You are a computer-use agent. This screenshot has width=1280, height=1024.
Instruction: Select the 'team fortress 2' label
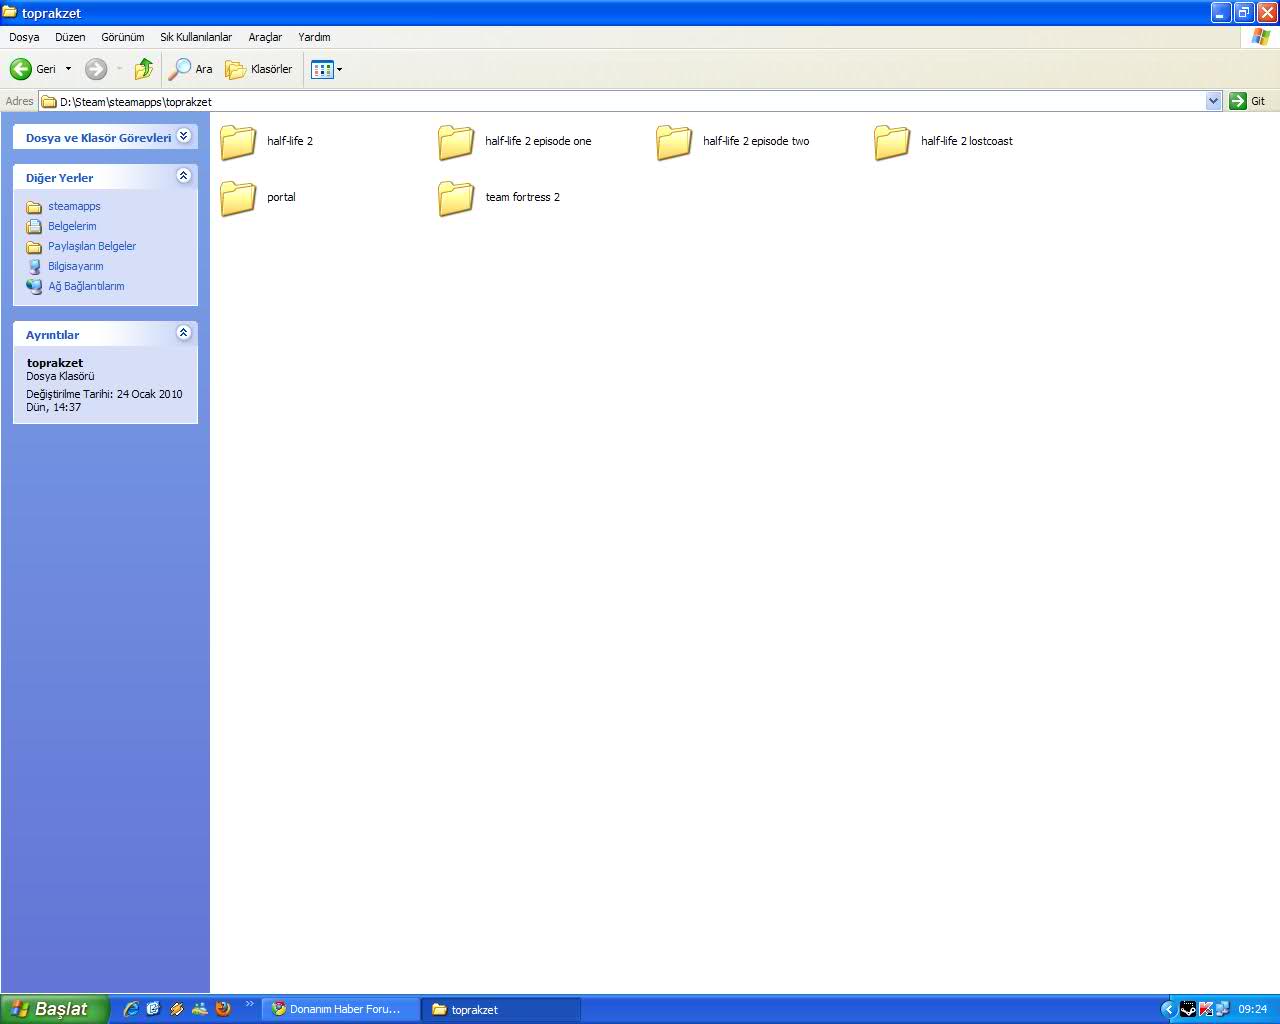pyautogui.click(x=523, y=198)
